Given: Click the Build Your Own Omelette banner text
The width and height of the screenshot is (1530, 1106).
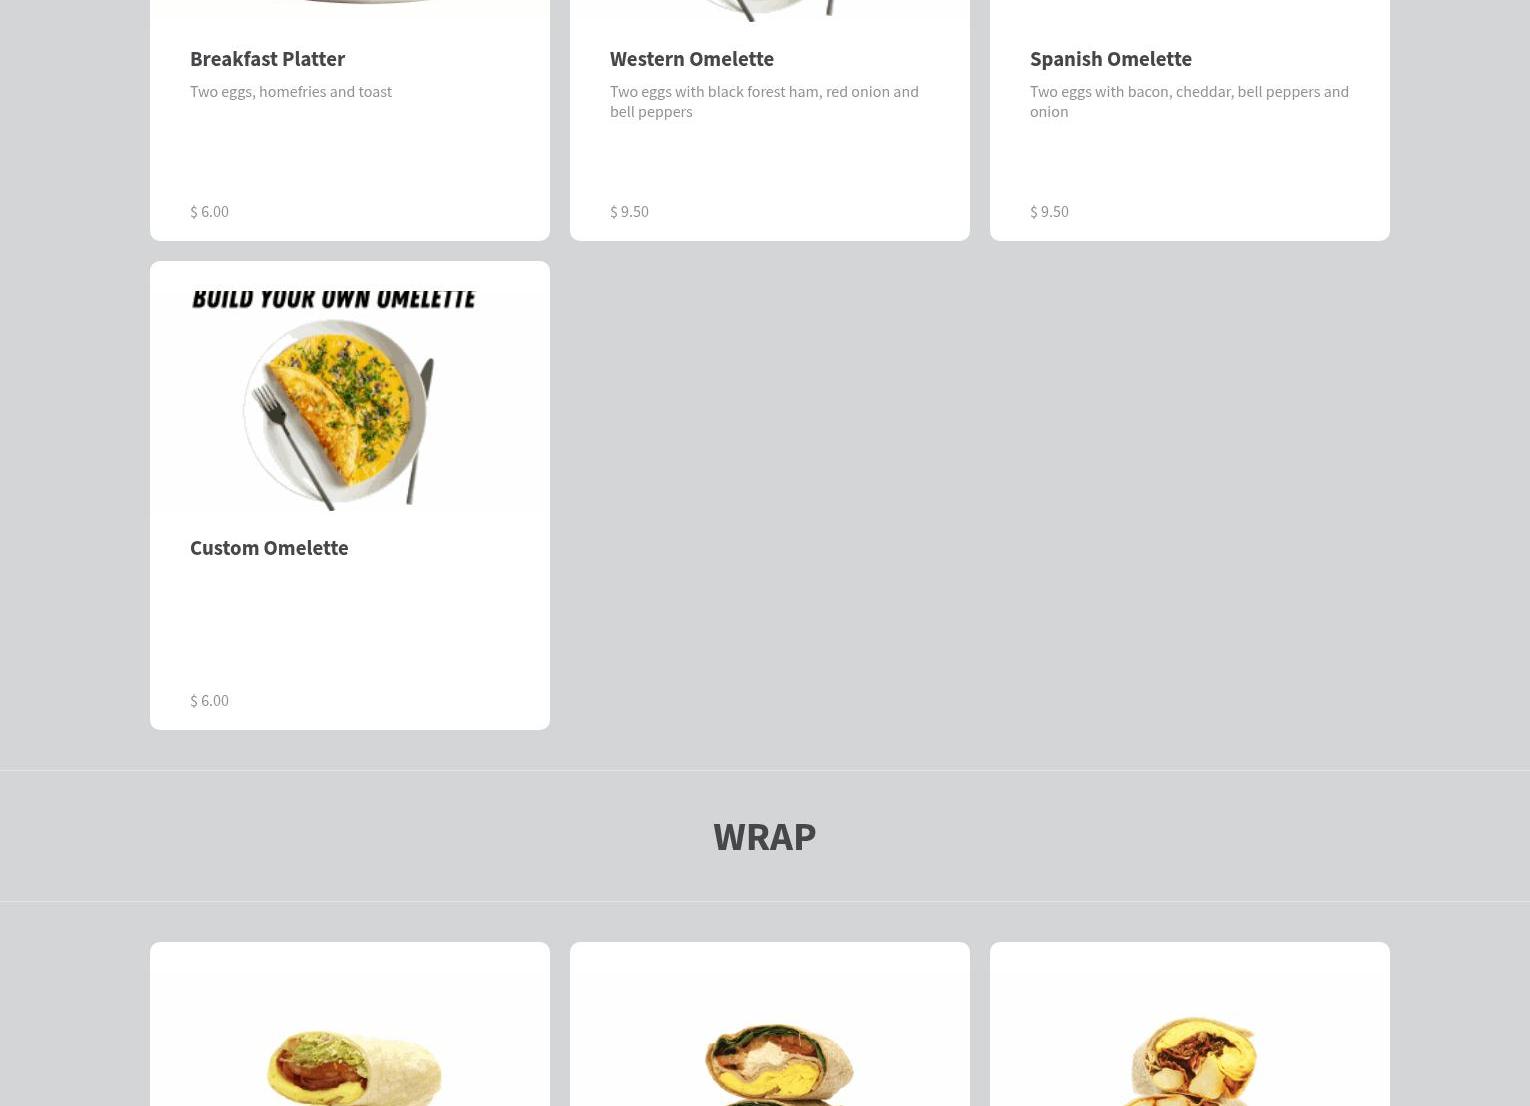Looking at the screenshot, I should click(x=334, y=299).
